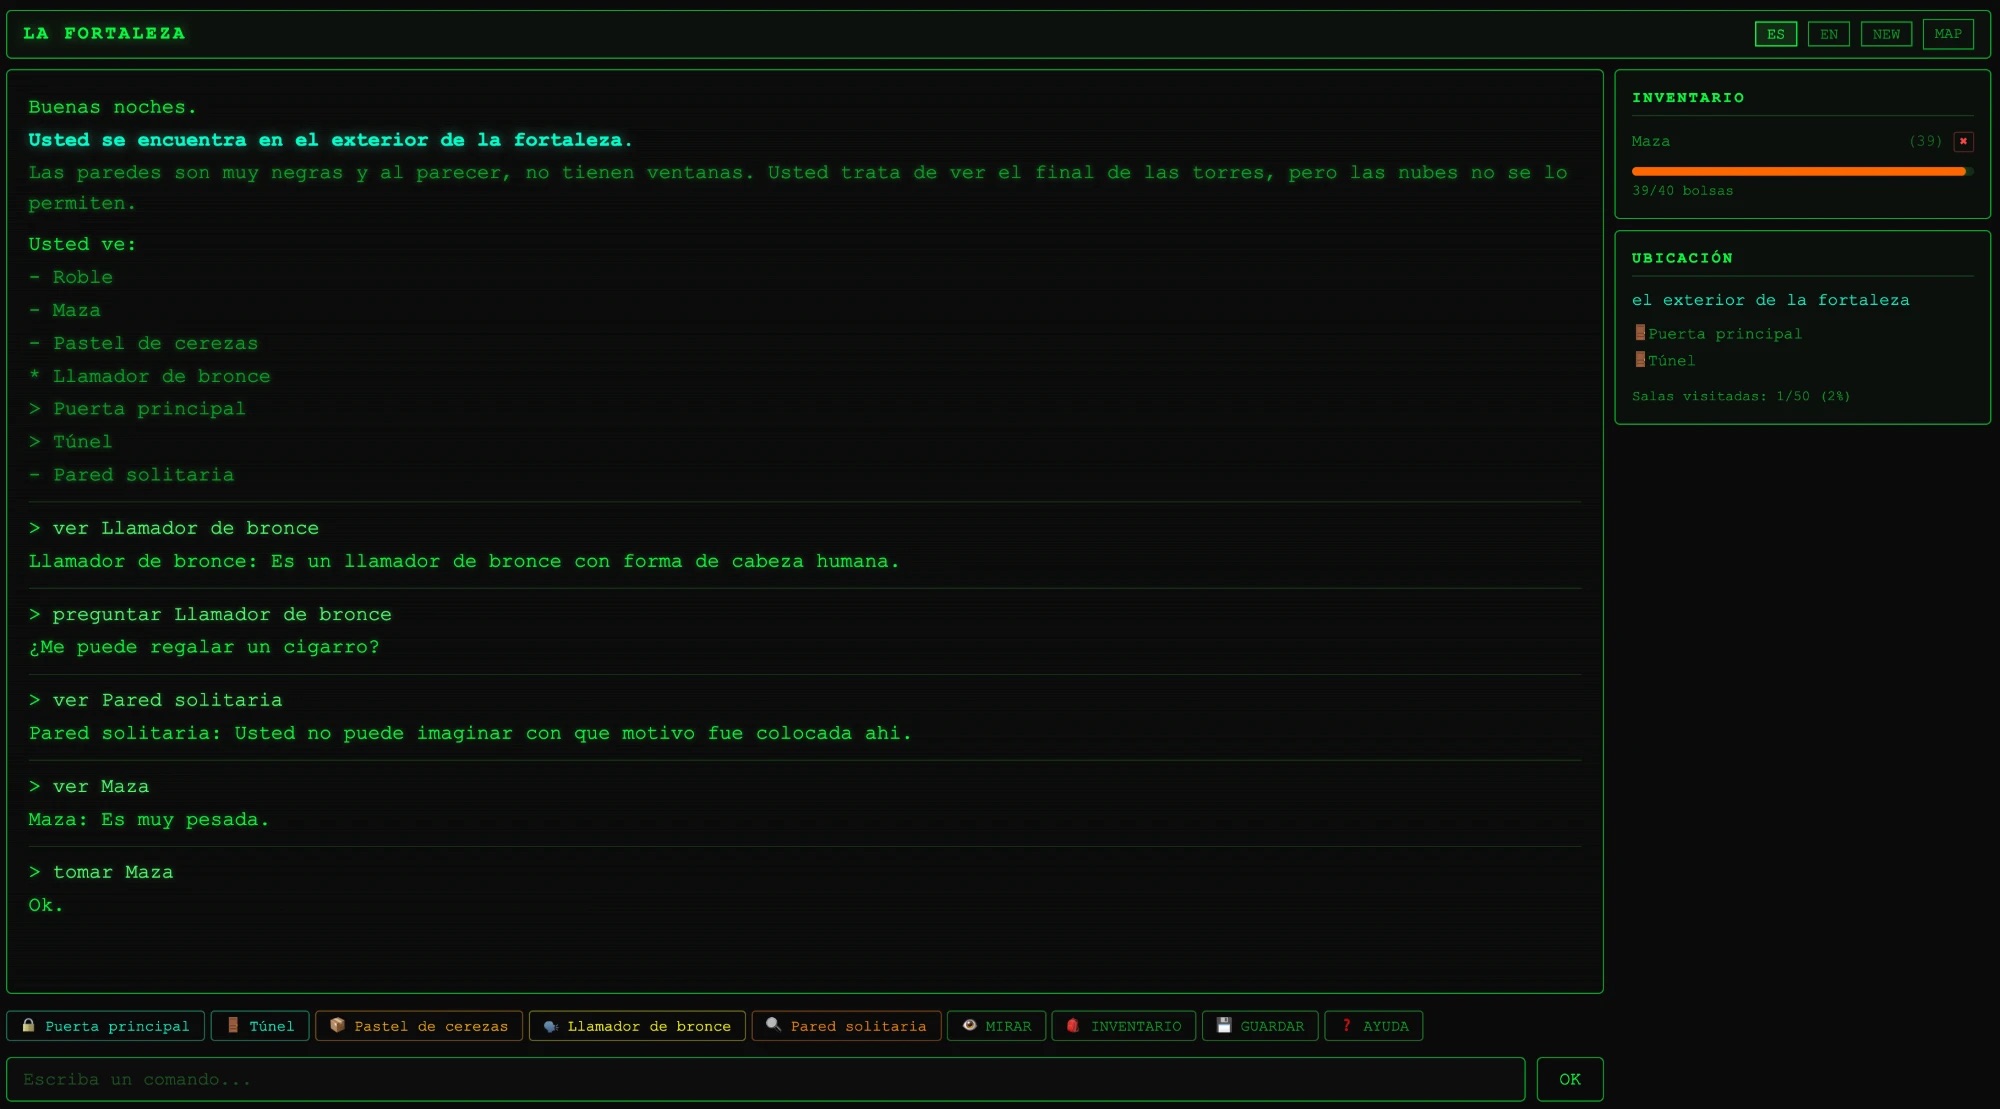The height and width of the screenshot is (1109, 2000).
Task: Click the backpack icon on INVENTARIO button
Action: pyautogui.click(x=1073, y=1025)
